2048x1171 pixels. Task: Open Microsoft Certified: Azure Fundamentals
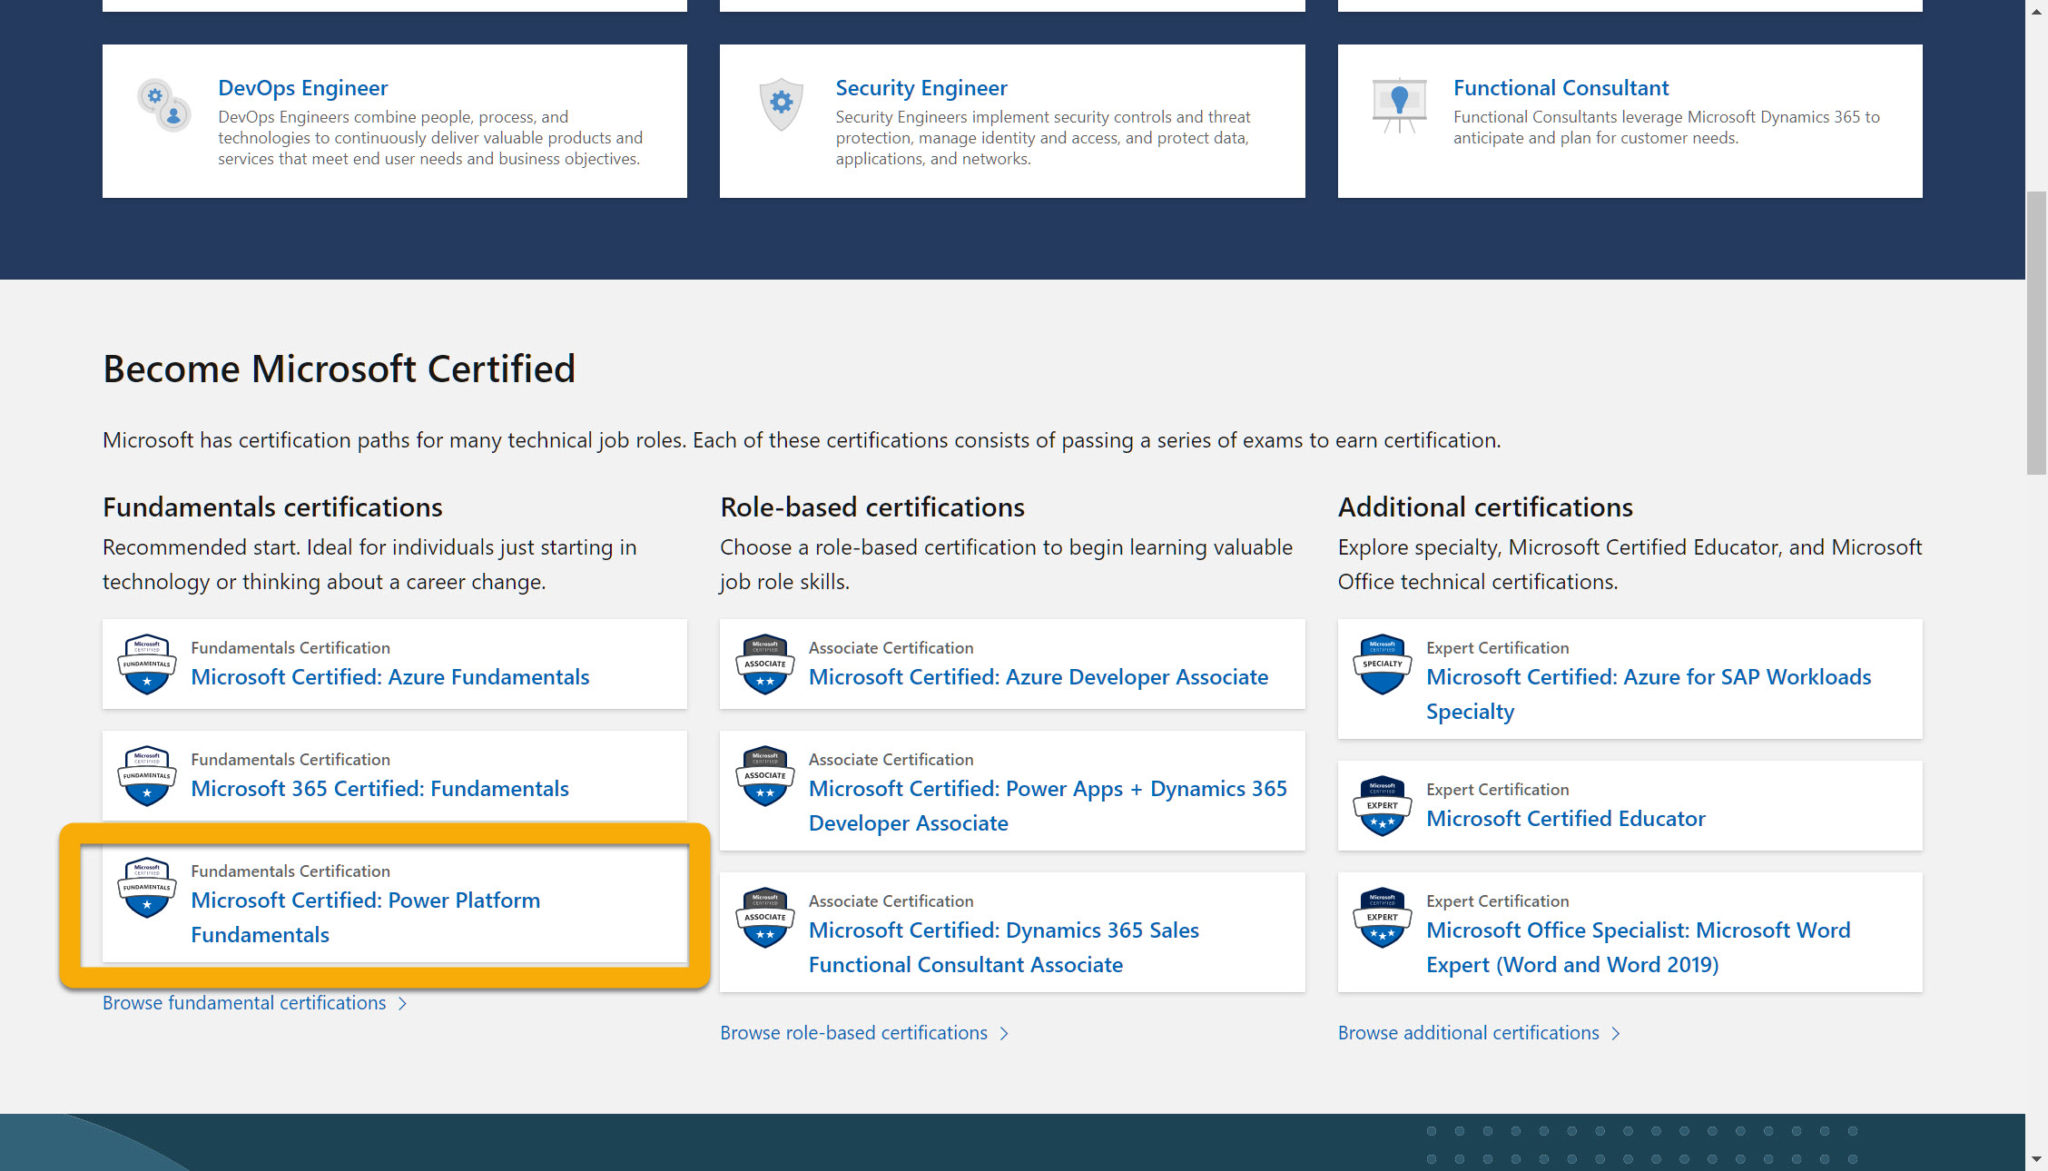pos(390,677)
